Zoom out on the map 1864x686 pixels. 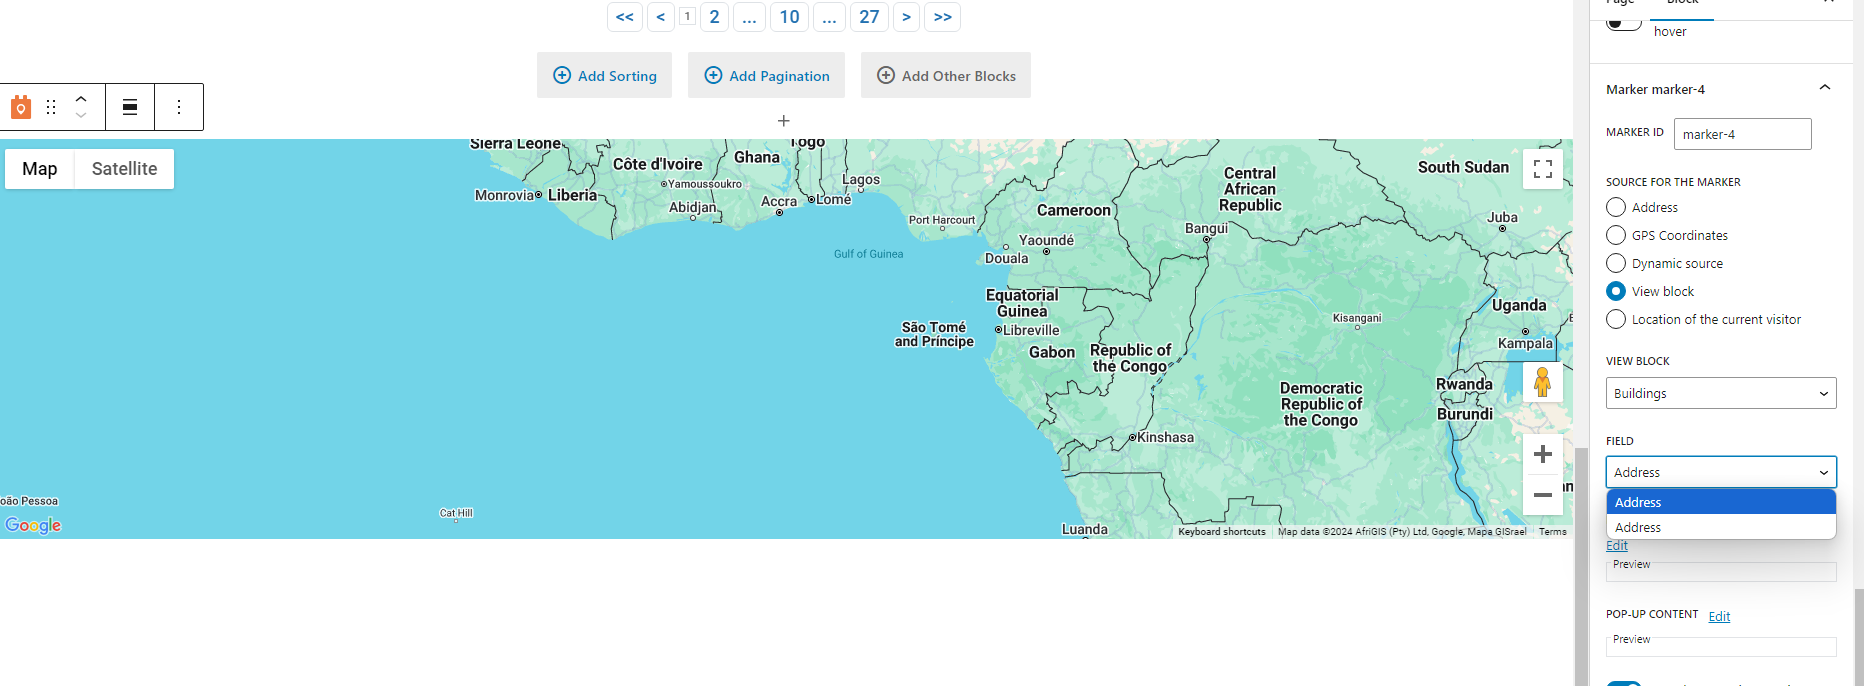[1543, 495]
